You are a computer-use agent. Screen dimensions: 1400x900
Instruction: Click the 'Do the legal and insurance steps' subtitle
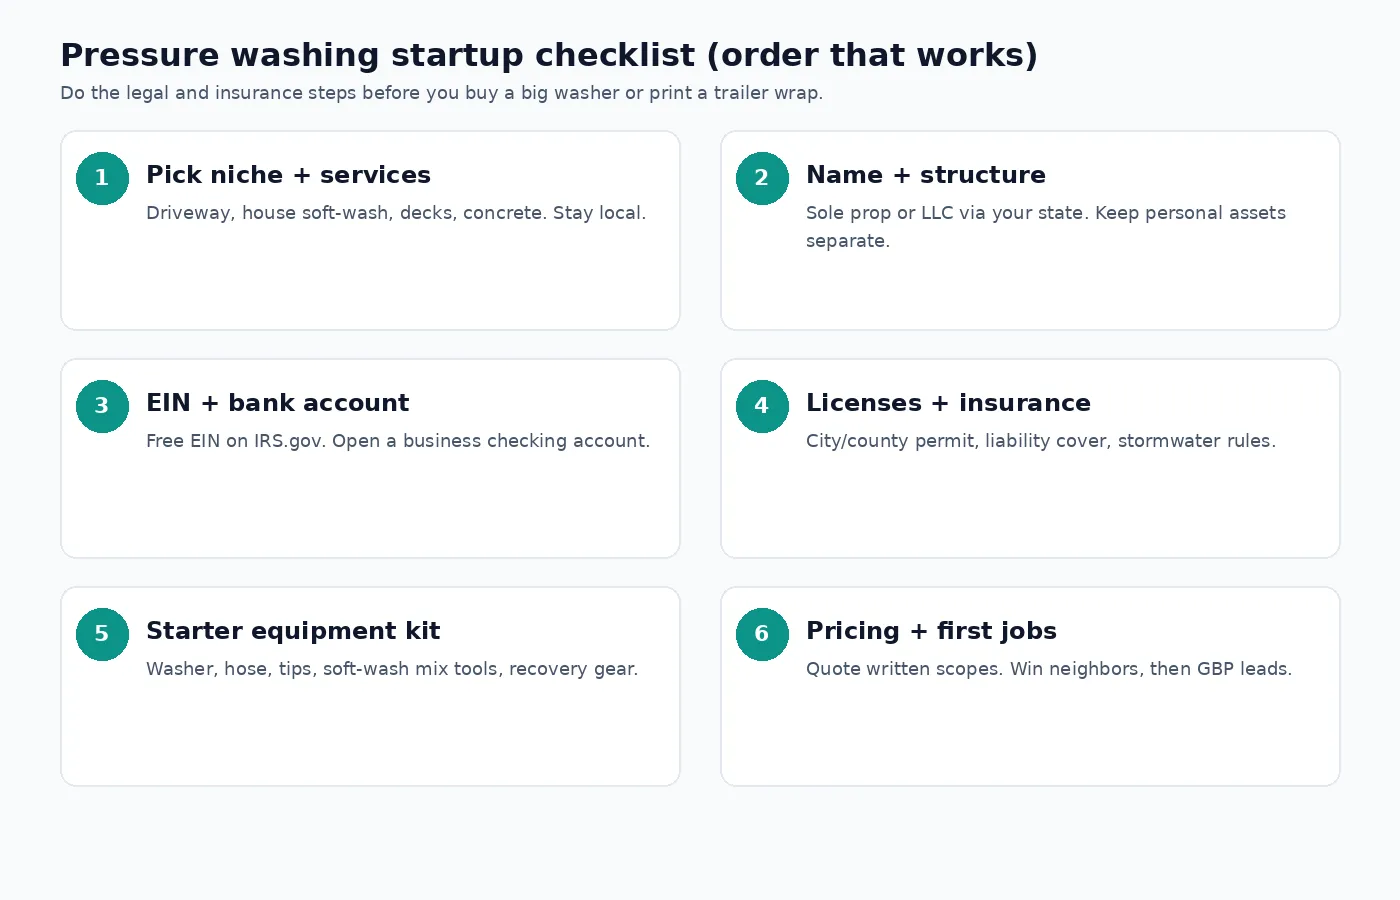(441, 93)
